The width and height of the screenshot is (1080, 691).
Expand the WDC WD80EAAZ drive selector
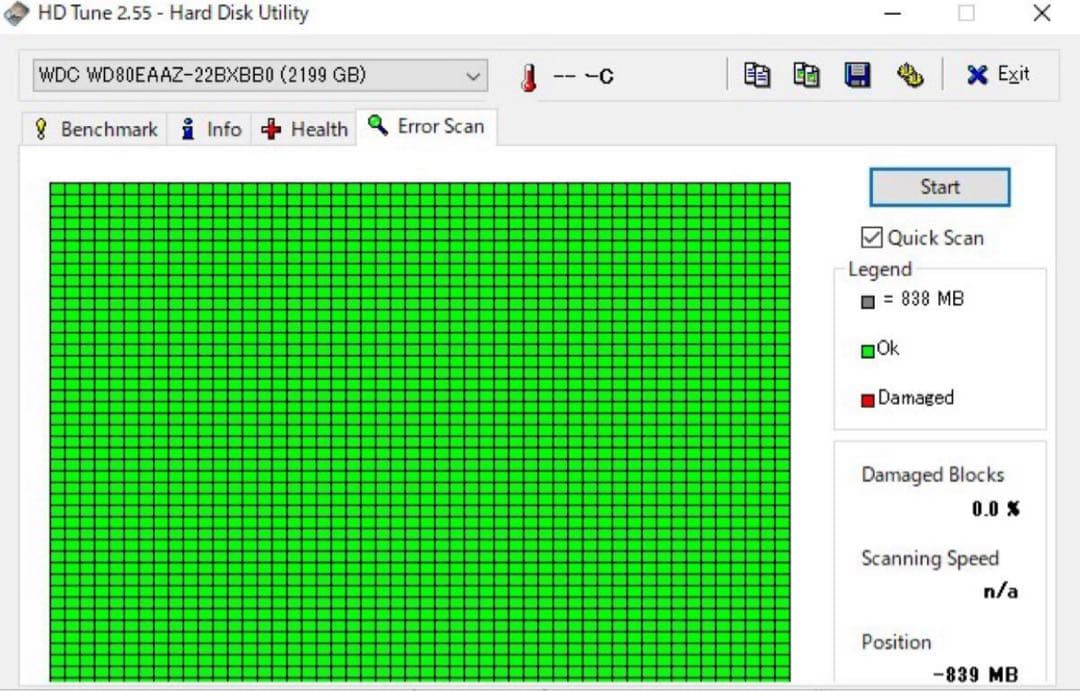click(472, 75)
